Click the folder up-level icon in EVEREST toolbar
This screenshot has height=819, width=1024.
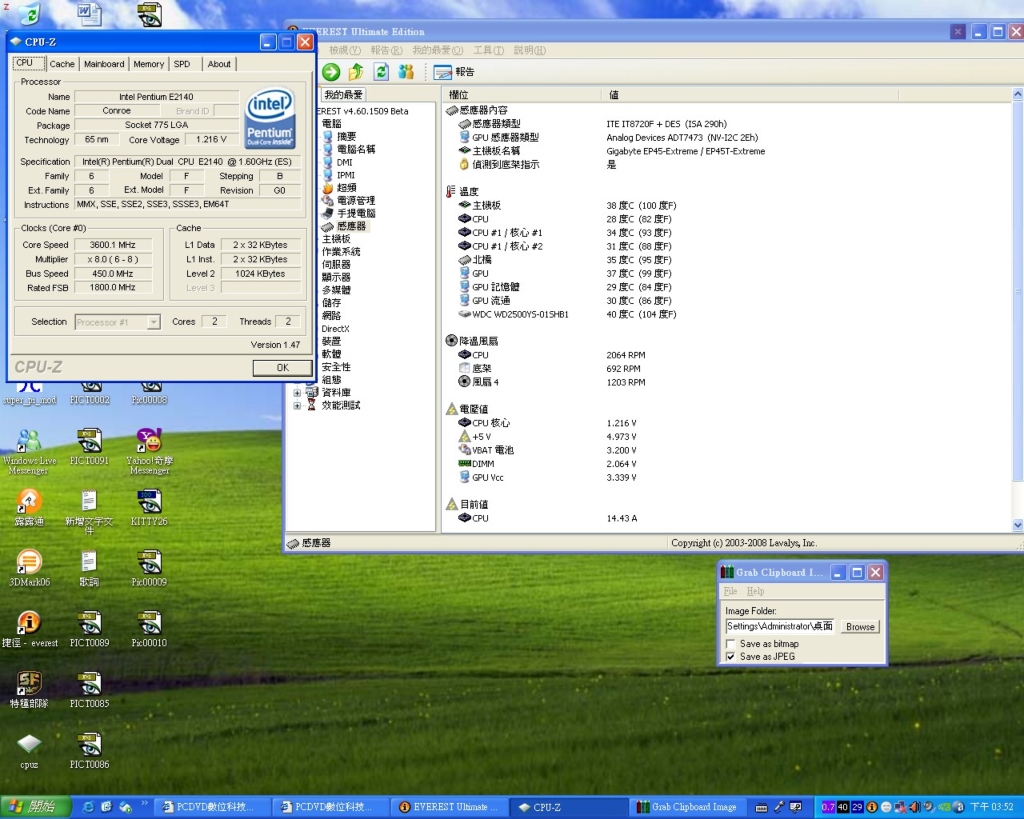[356, 72]
